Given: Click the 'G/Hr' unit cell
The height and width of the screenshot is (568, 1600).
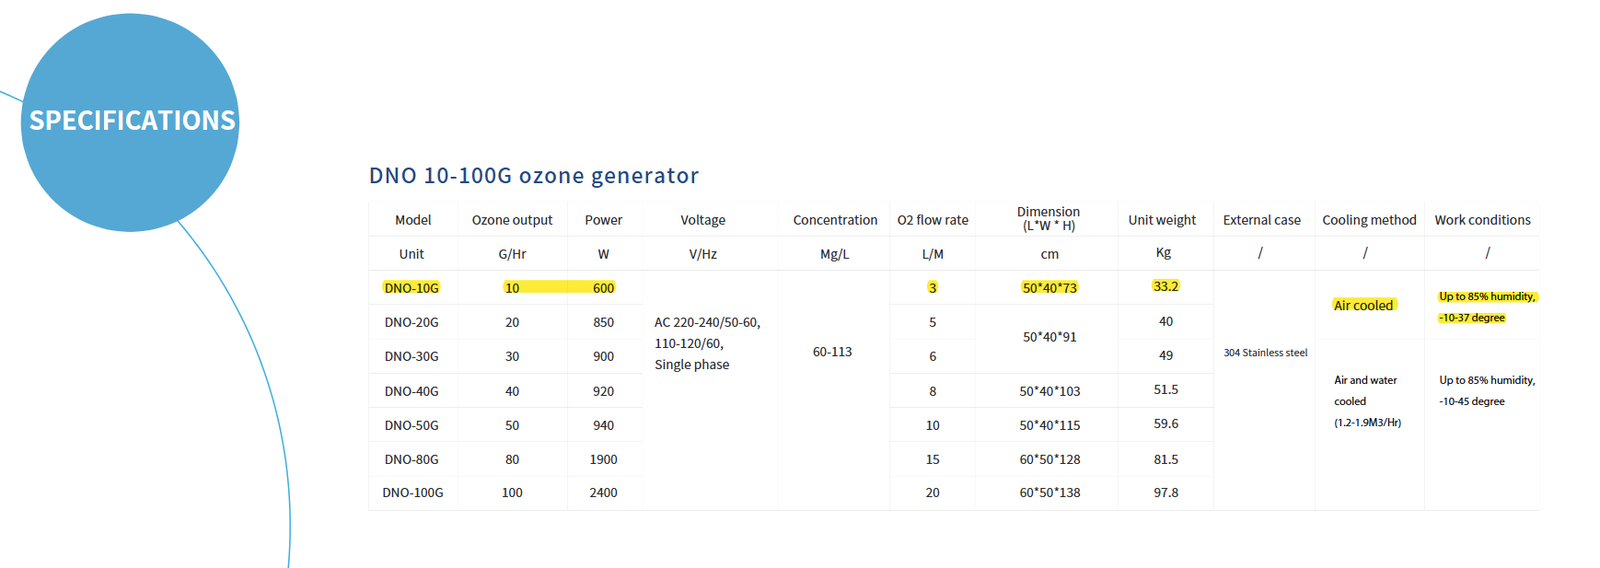Looking at the screenshot, I should pos(512,254).
